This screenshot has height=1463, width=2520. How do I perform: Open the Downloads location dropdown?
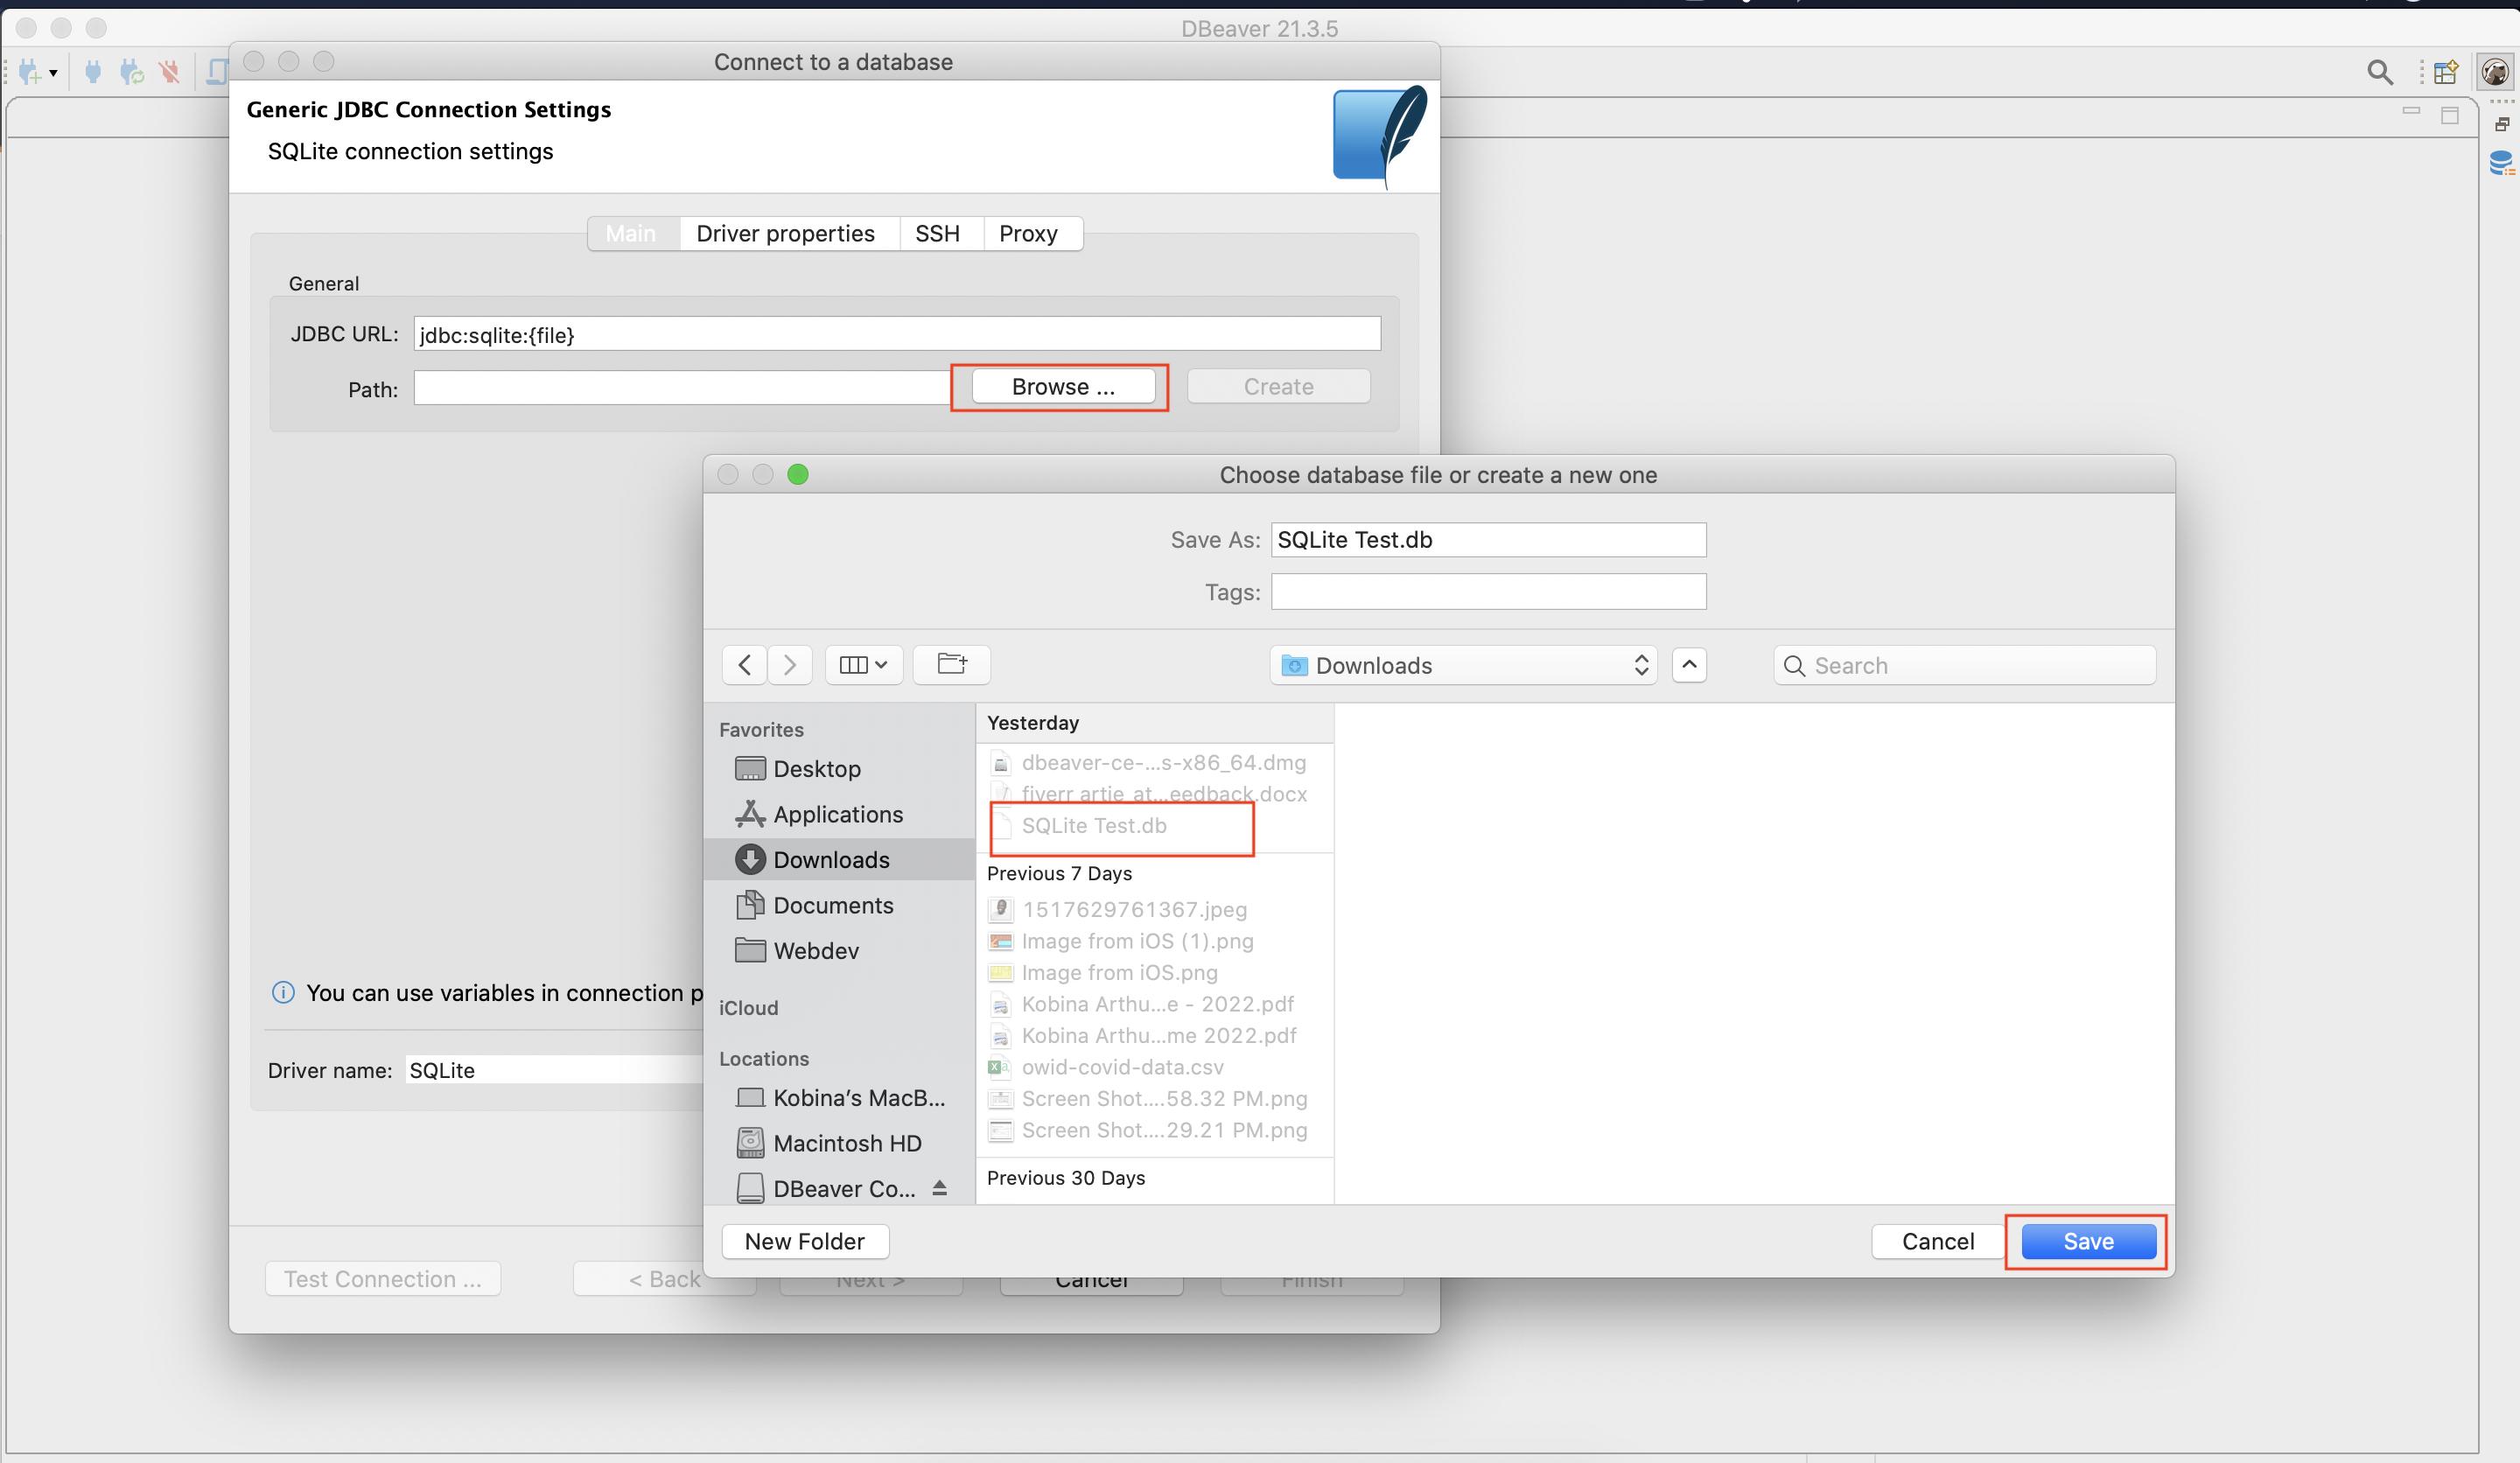tap(1463, 665)
